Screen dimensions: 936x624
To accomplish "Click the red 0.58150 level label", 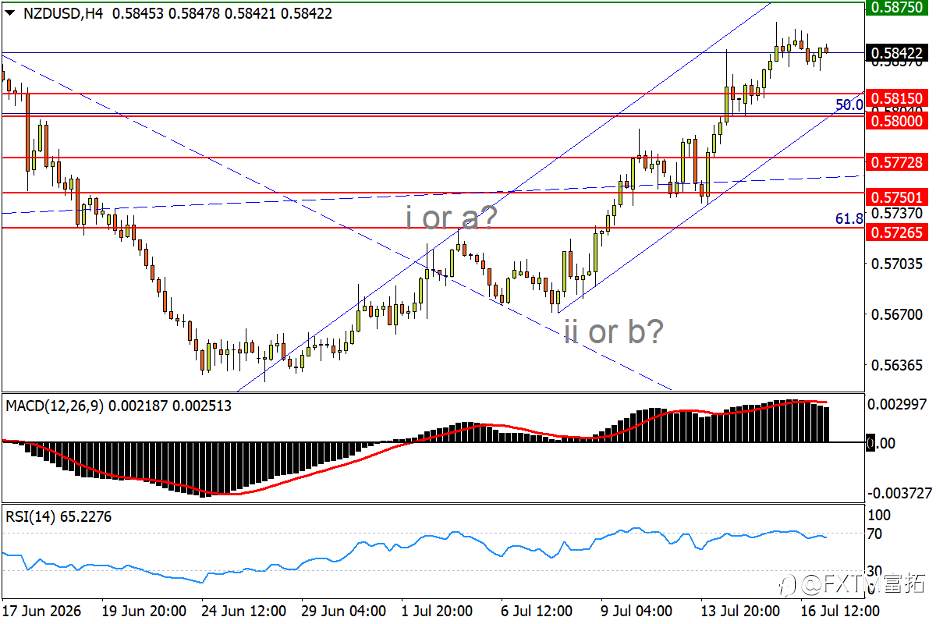I will pos(897,98).
